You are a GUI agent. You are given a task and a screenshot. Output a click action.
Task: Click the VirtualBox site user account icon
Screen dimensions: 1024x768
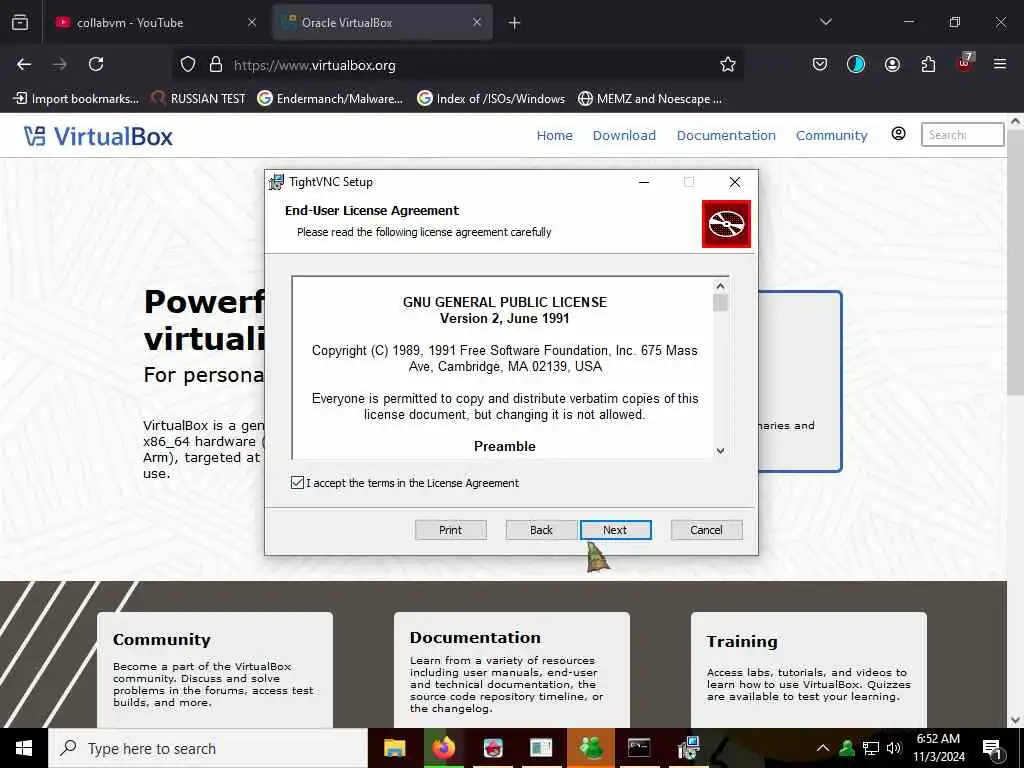[899, 134]
